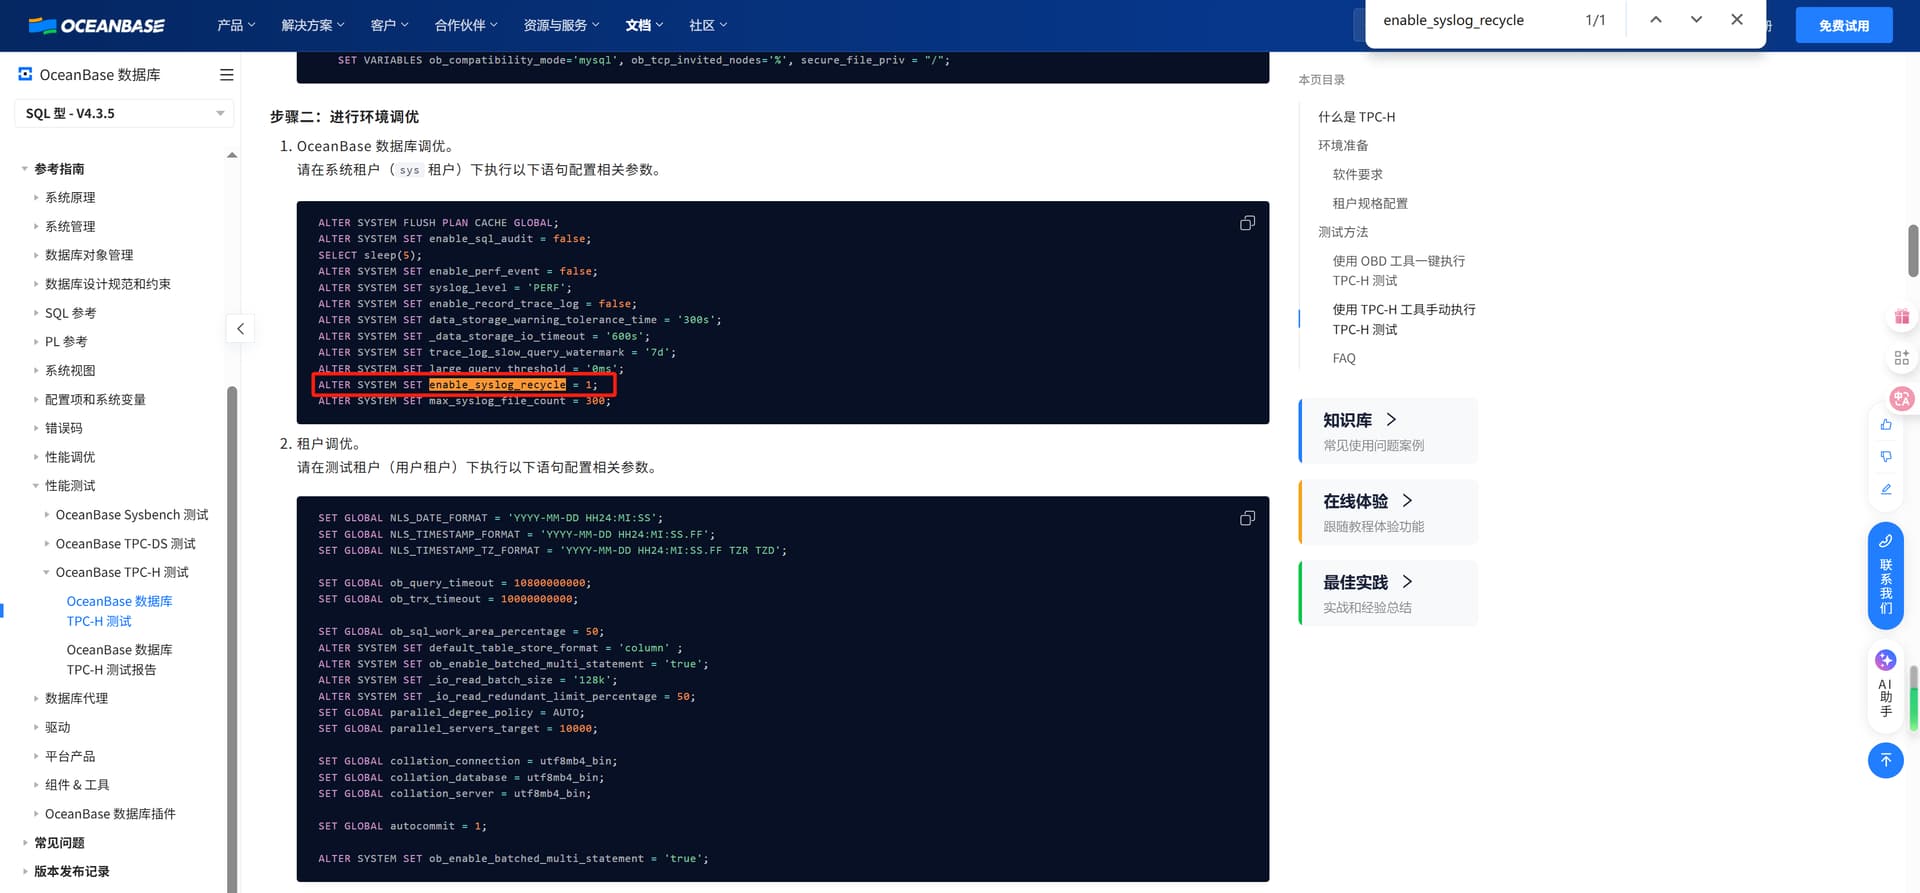The image size is (1920, 893).
Task: Open the 合作伙伴 navigation menu
Action: [466, 25]
